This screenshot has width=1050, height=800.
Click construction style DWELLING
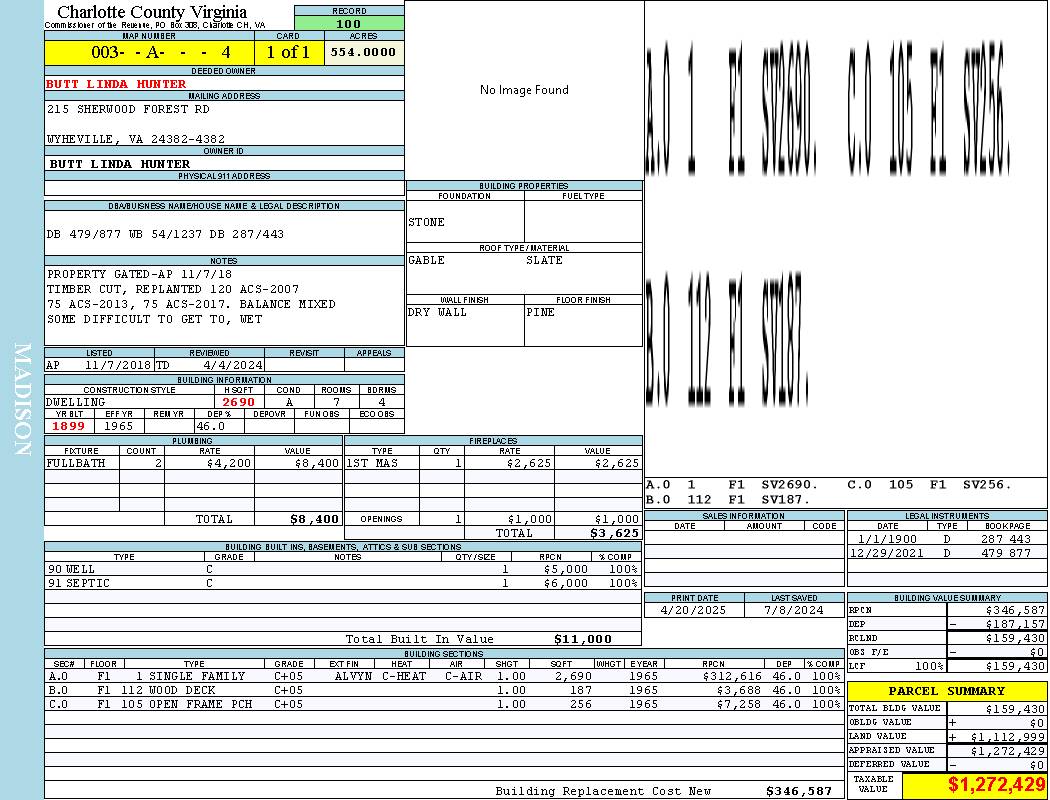76,402
